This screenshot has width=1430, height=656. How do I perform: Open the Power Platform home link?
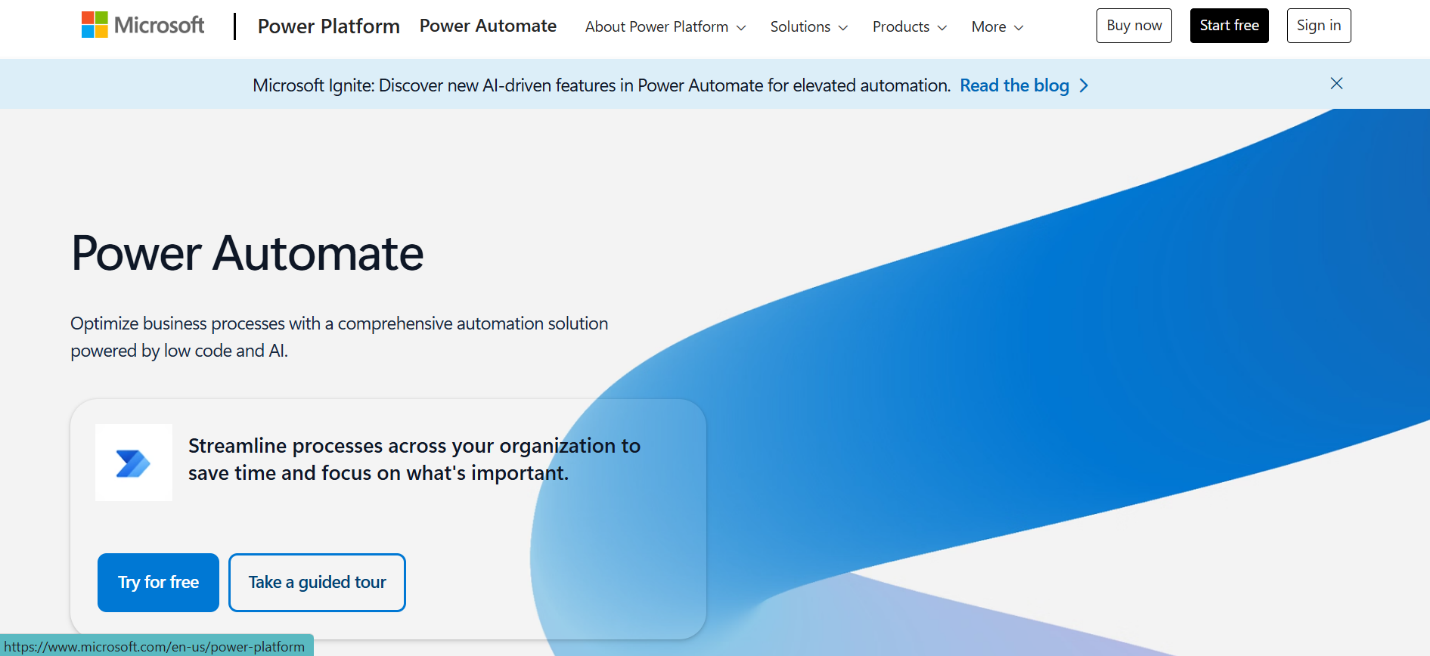tap(328, 26)
